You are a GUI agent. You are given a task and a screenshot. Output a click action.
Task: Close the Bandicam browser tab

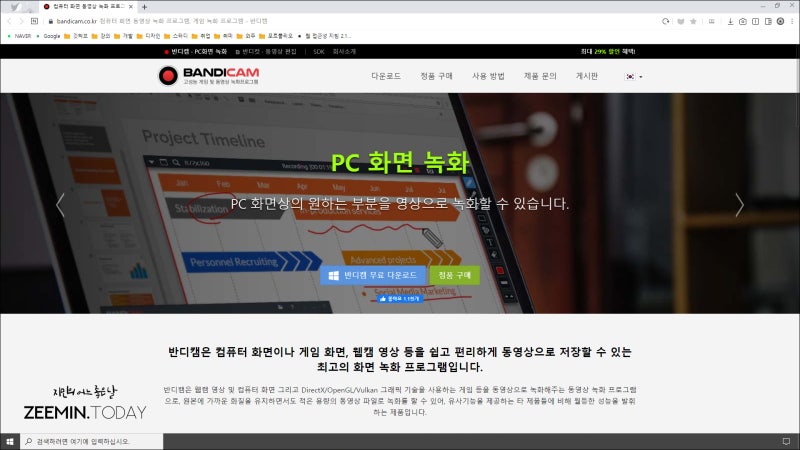click(131, 7)
